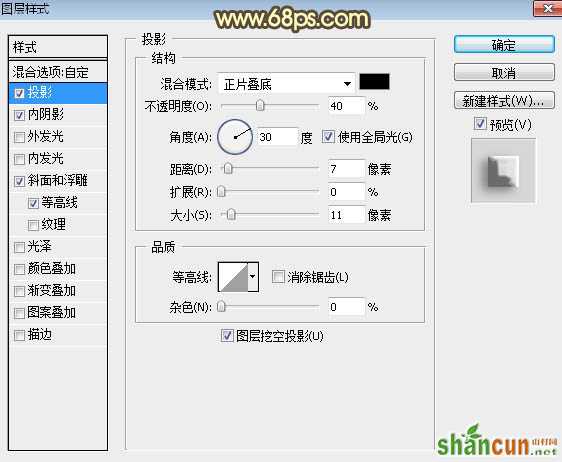Enable 消除锯齿 anti-alias checkbox
Screen dimensions: 562x462
278,277
